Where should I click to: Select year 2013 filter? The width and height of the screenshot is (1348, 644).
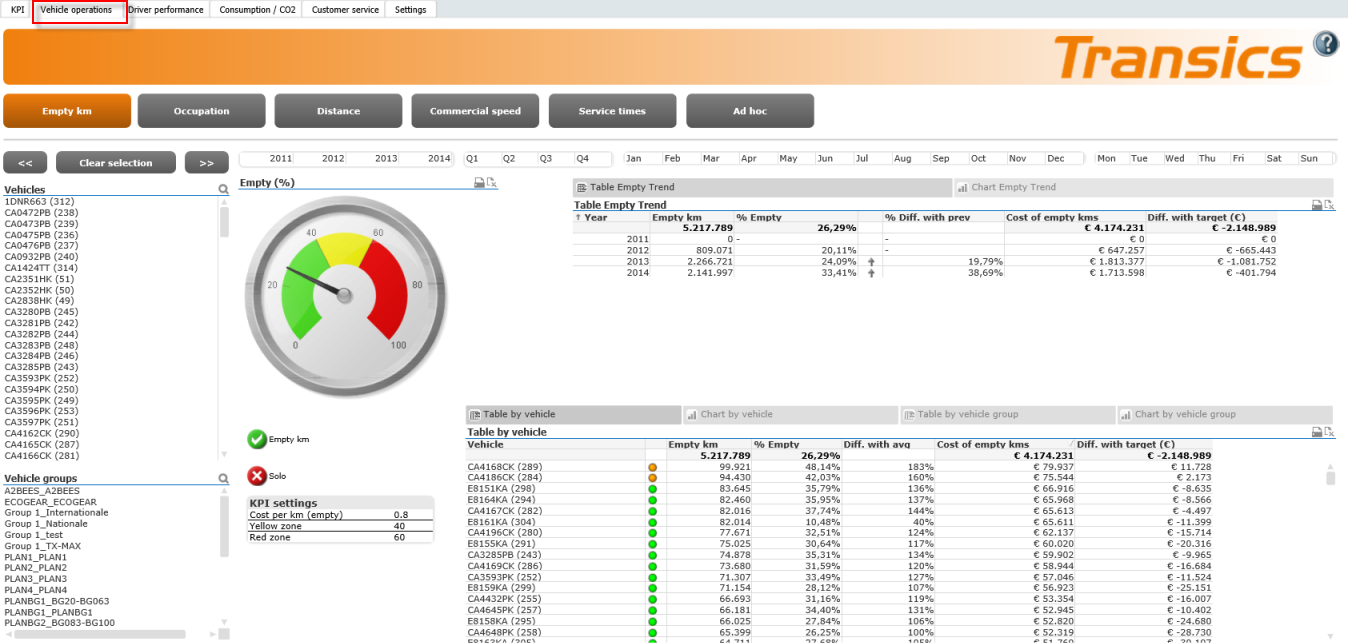click(386, 159)
